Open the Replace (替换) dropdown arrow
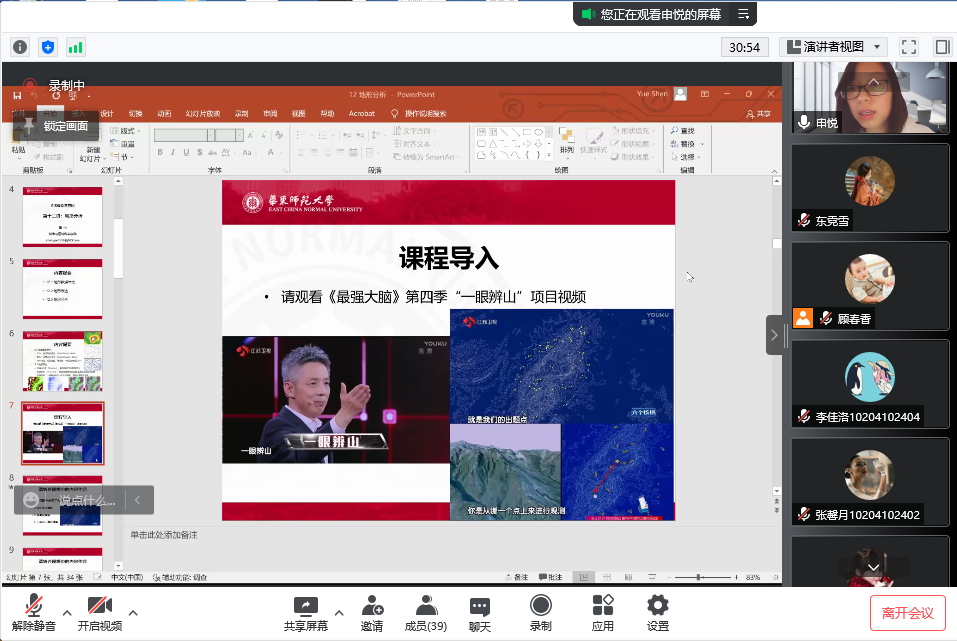This screenshot has width=957, height=641. click(702, 144)
